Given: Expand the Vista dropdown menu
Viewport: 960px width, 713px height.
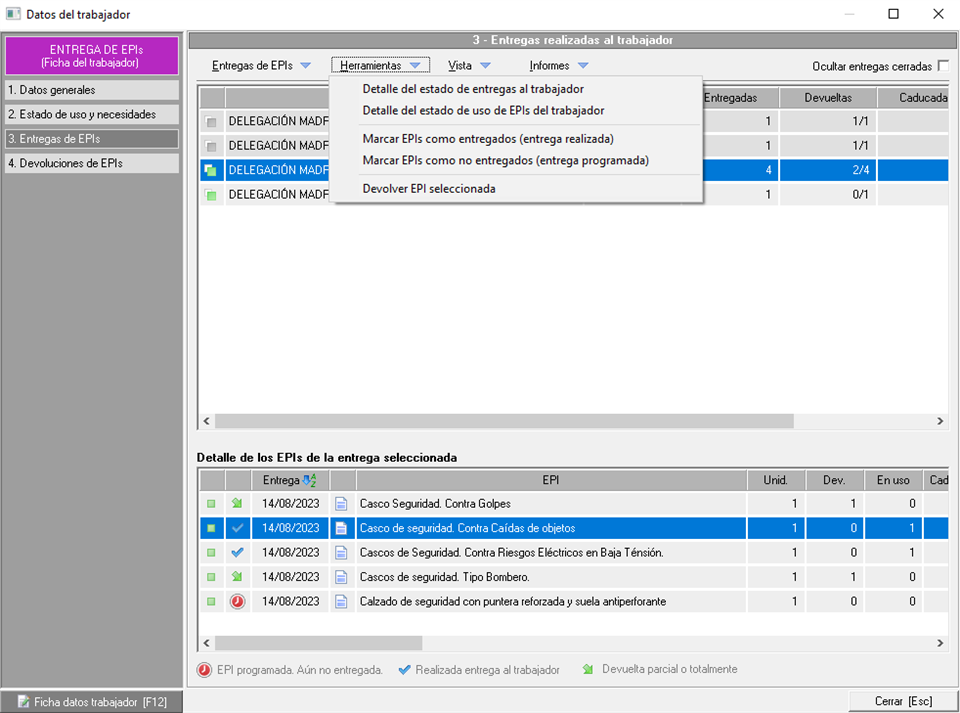Looking at the screenshot, I should pos(469,66).
